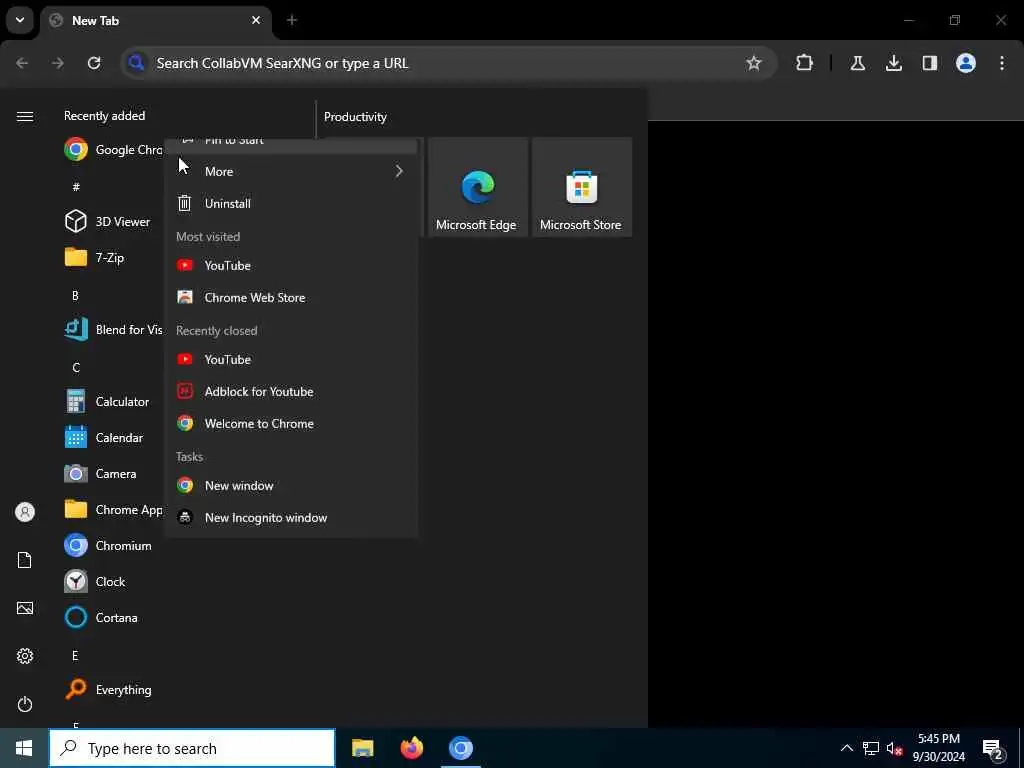Open Chrome Labs flask icon
Image resolution: width=1024 pixels, height=768 pixels.
857,63
